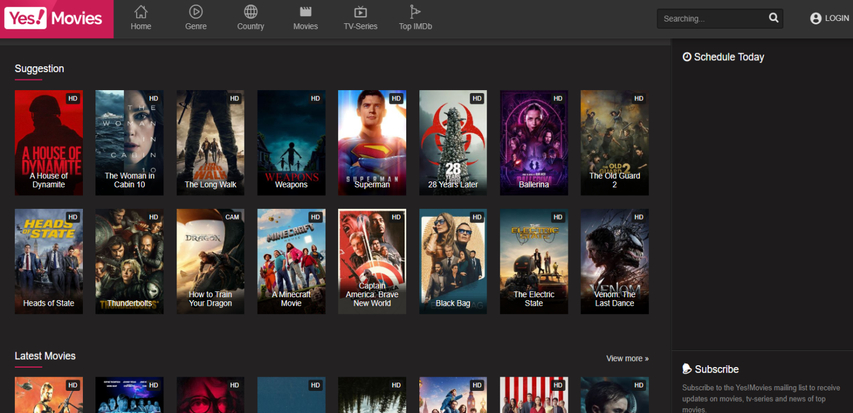
Task: Go to the TV-Series menu label
Action: [x=360, y=26]
